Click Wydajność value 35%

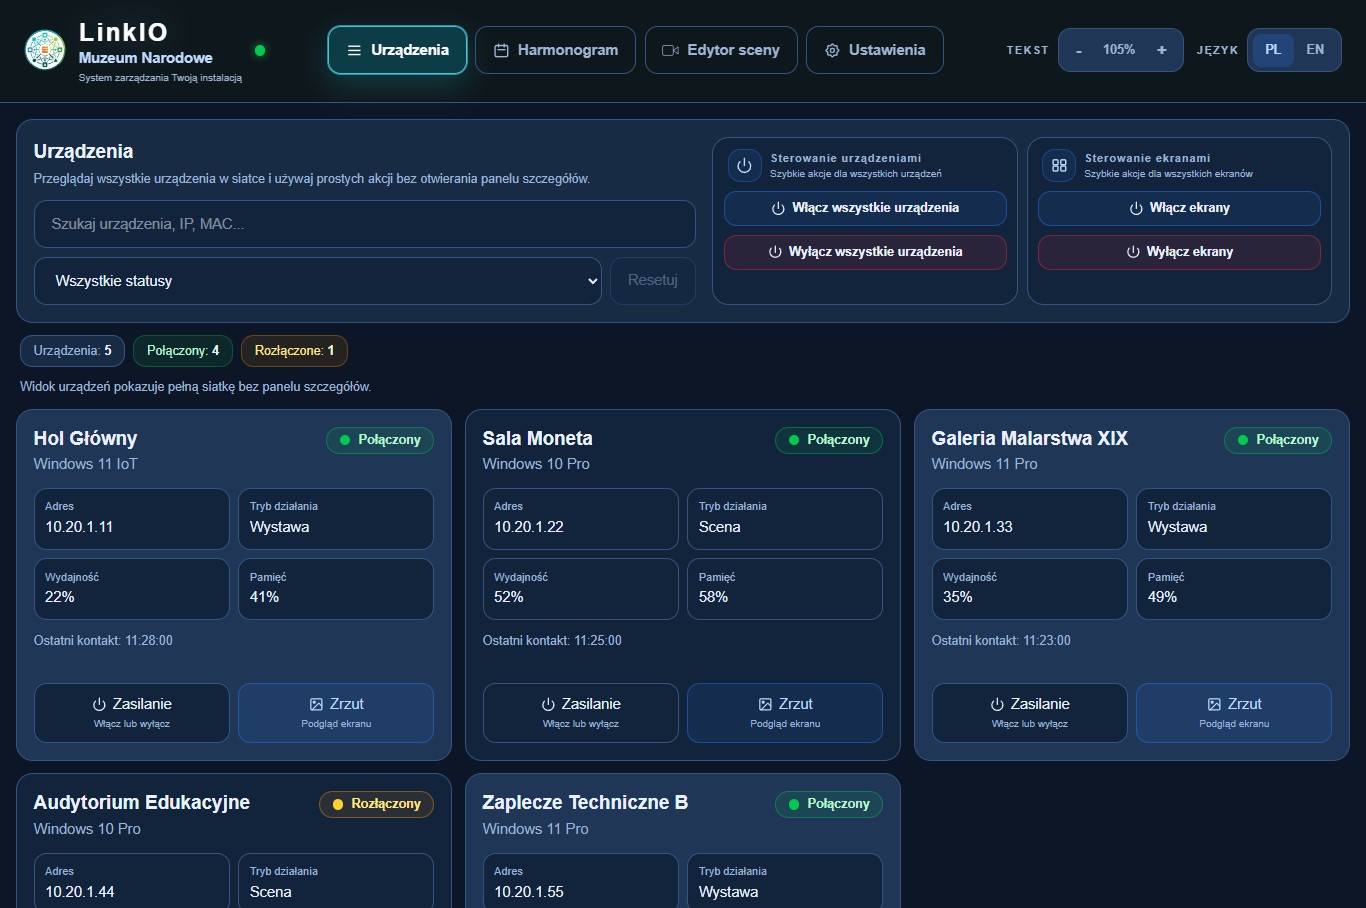click(x=958, y=597)
